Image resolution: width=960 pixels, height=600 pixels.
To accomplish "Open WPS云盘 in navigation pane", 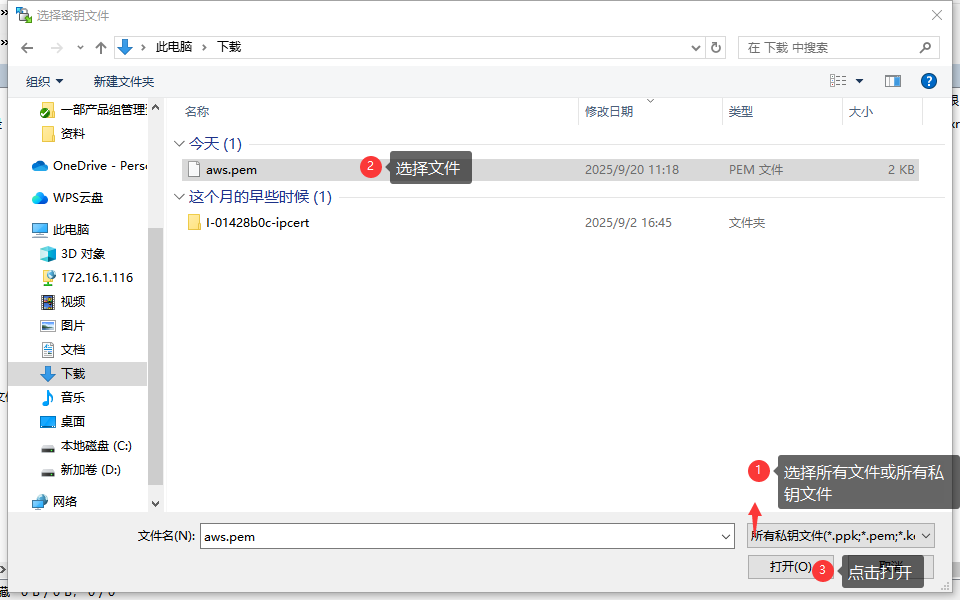I will (78, 198).
